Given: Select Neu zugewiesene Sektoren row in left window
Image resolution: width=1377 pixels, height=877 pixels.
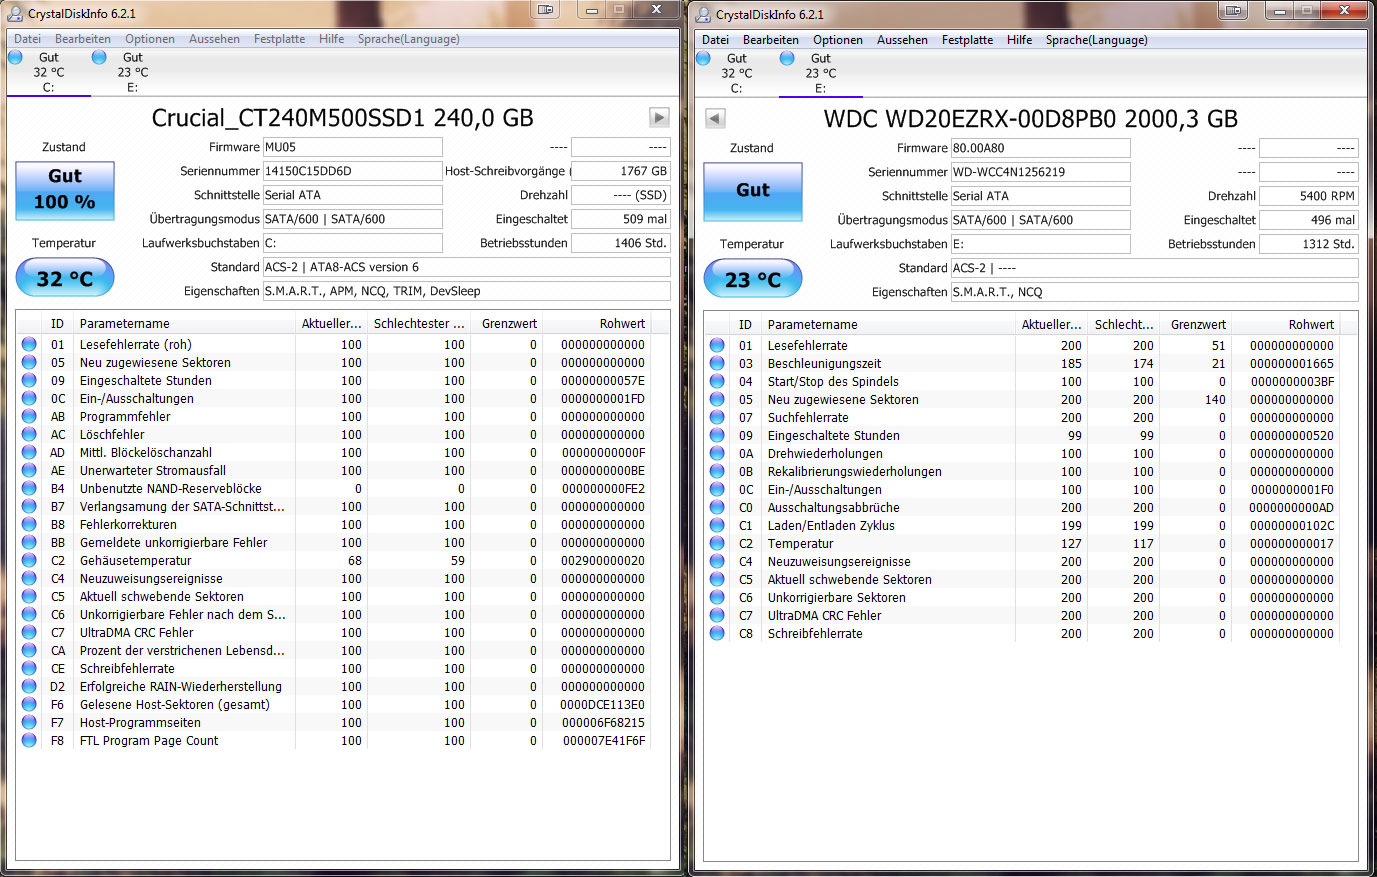Looking at the screenshot, I should (x=334, y=362).
